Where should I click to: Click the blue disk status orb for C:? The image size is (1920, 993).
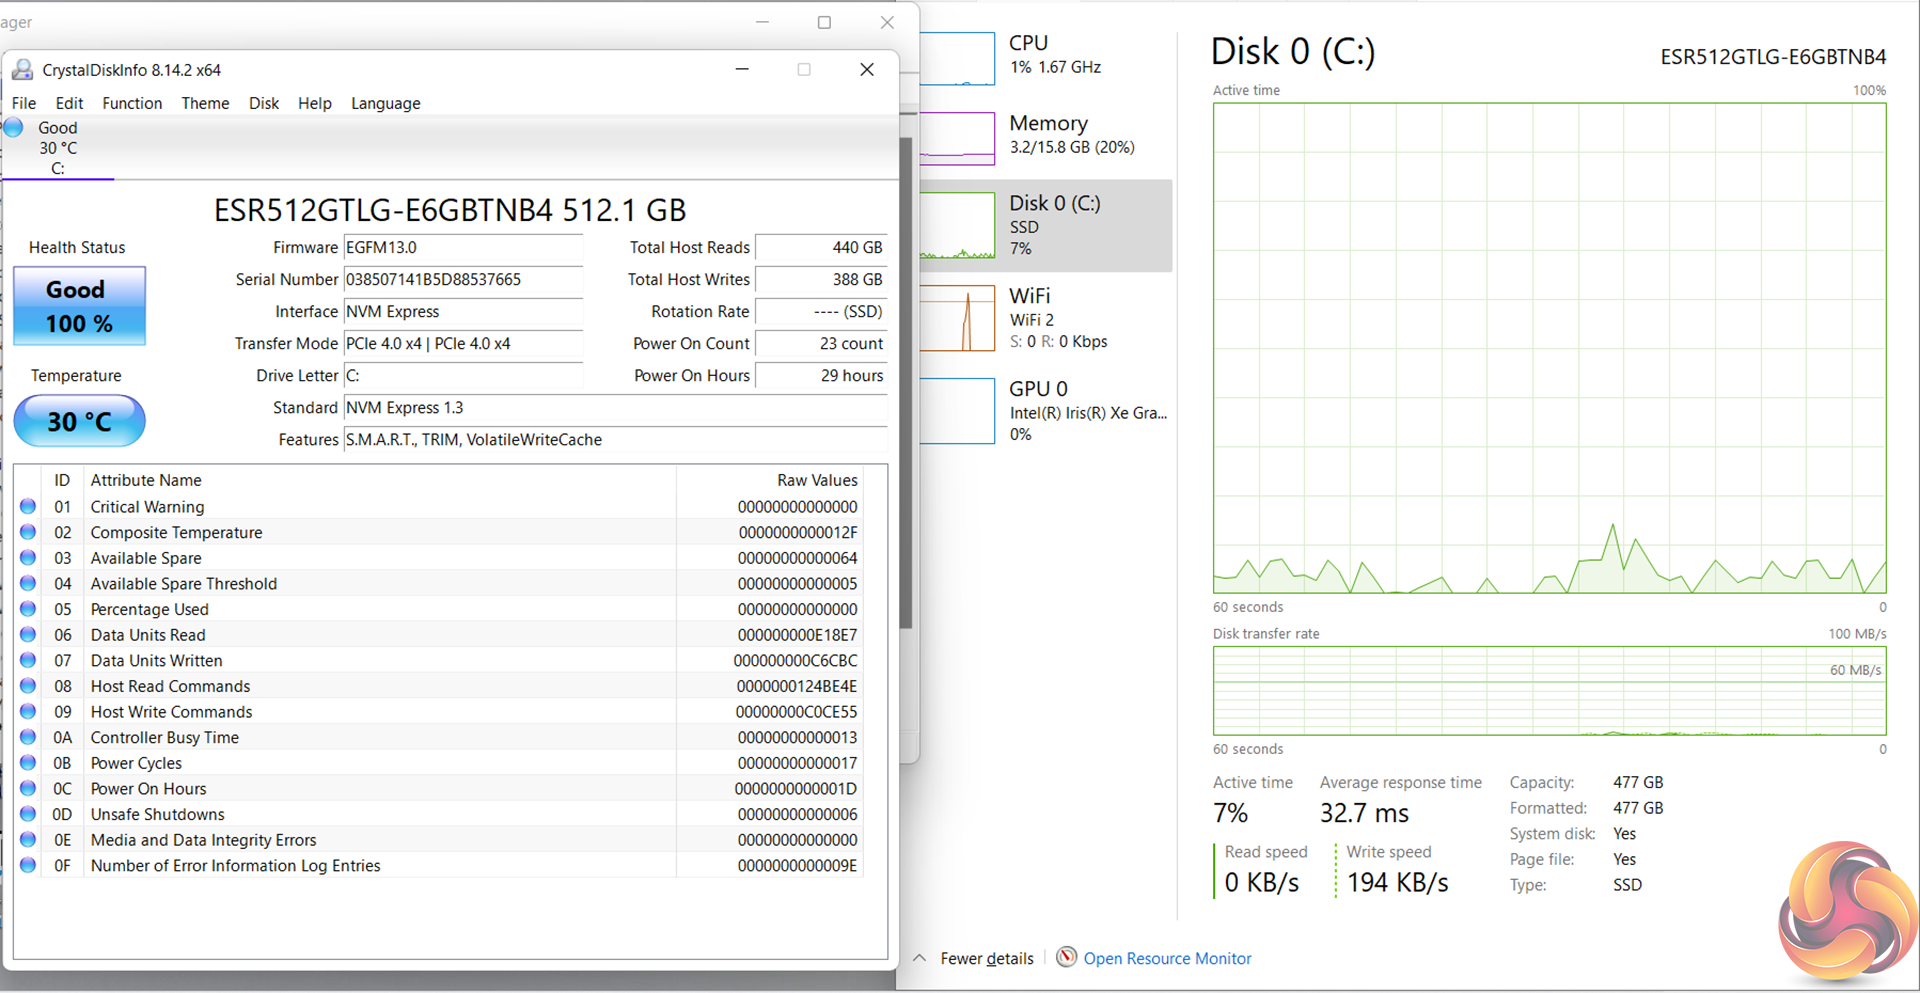pyautogui.click(x=14, y=128)
